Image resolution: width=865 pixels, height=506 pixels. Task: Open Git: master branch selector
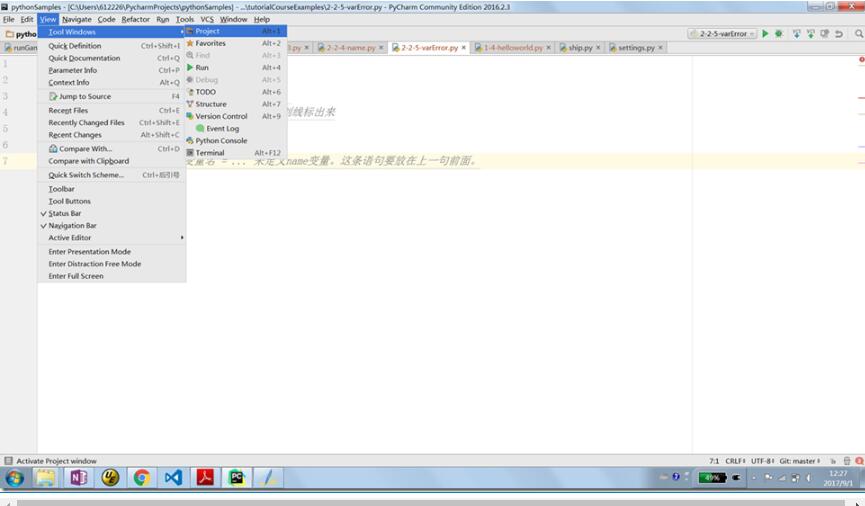(799, 461)
